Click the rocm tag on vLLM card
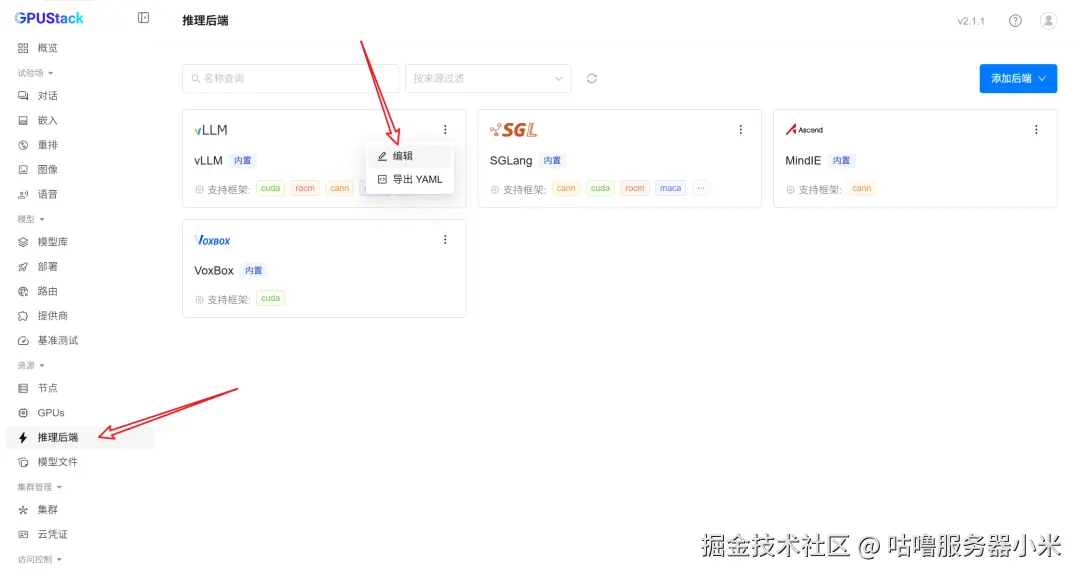The width and height of the screenshot is (1080, 578). pyautogui.click(x=305, y=188)
